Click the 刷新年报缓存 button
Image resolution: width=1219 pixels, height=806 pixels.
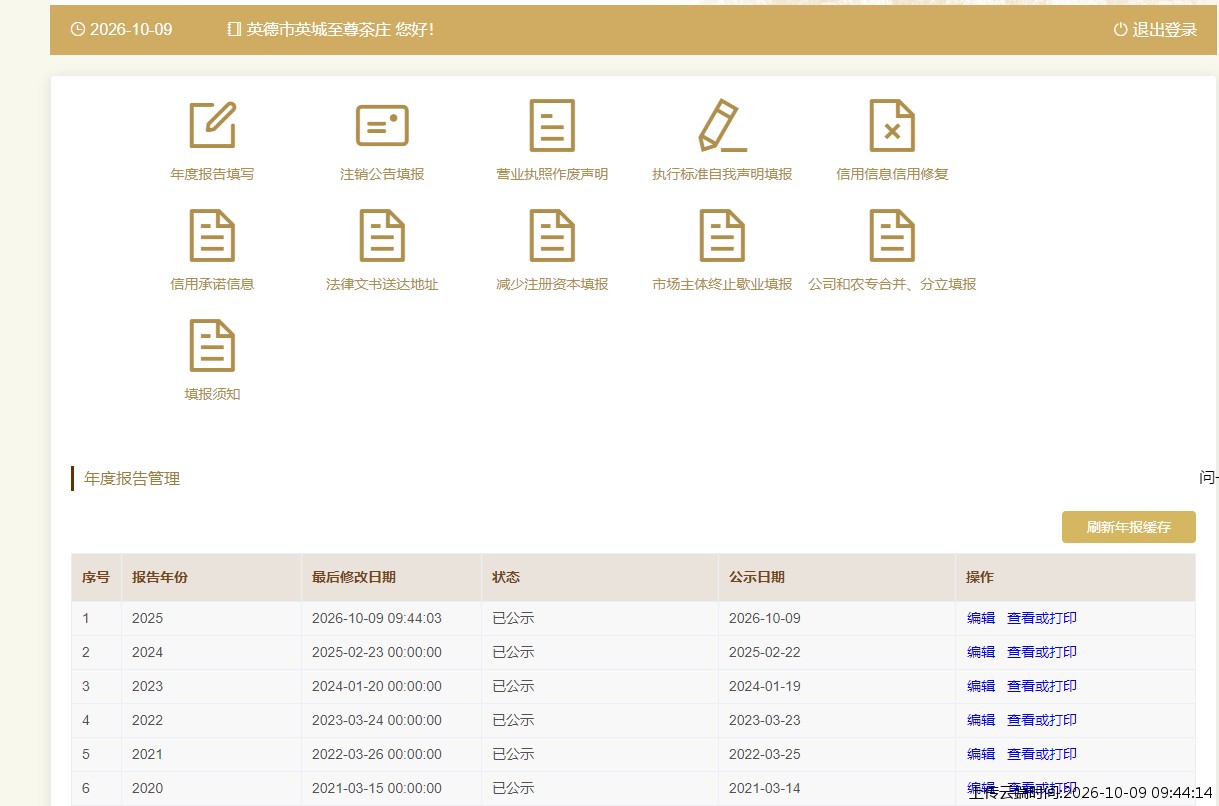tap(1128, 527)
